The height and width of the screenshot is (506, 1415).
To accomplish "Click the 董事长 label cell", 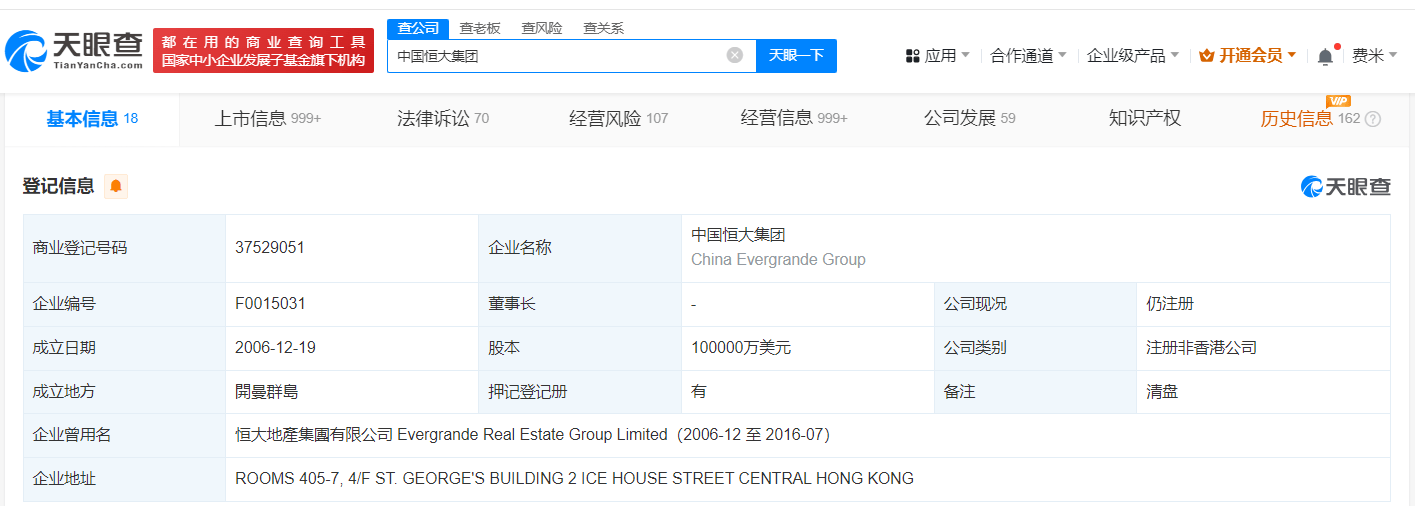I will 579,304.
